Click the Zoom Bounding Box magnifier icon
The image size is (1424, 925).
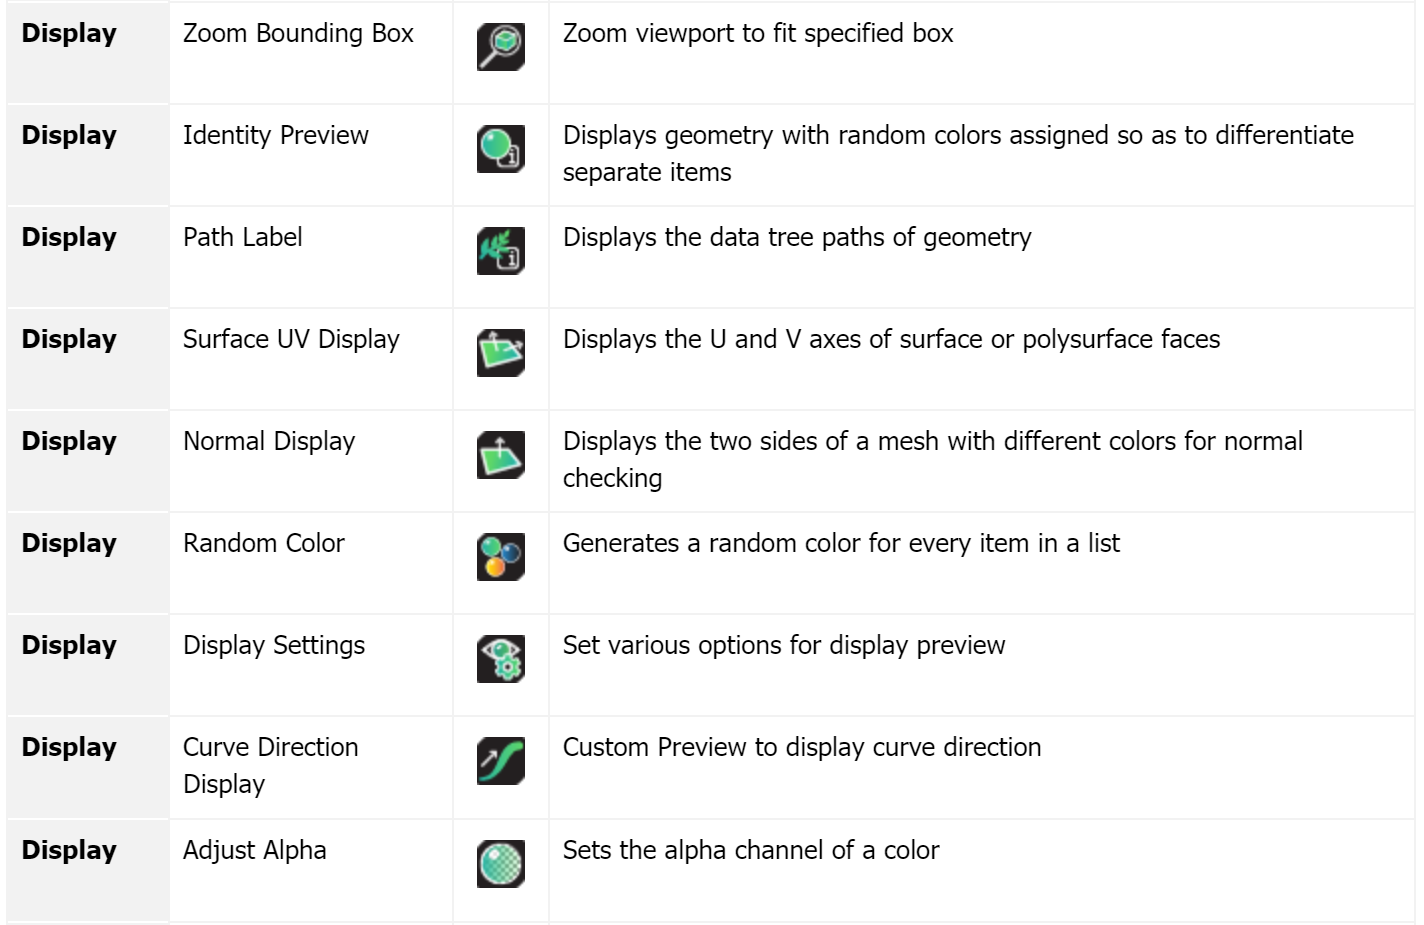[501, 47]
